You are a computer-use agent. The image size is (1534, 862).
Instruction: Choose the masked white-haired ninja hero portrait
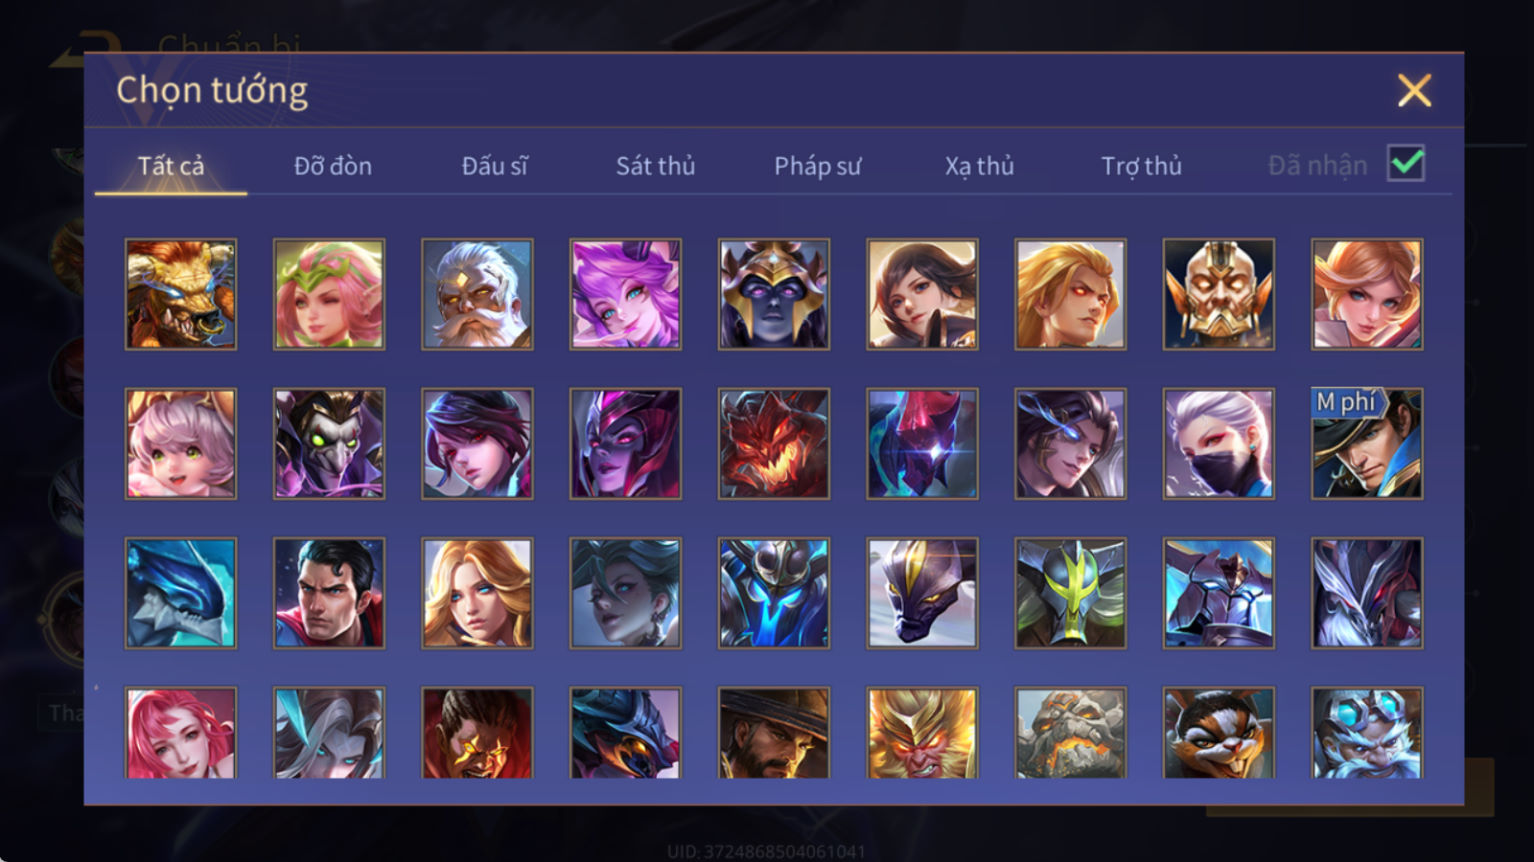1218,444
